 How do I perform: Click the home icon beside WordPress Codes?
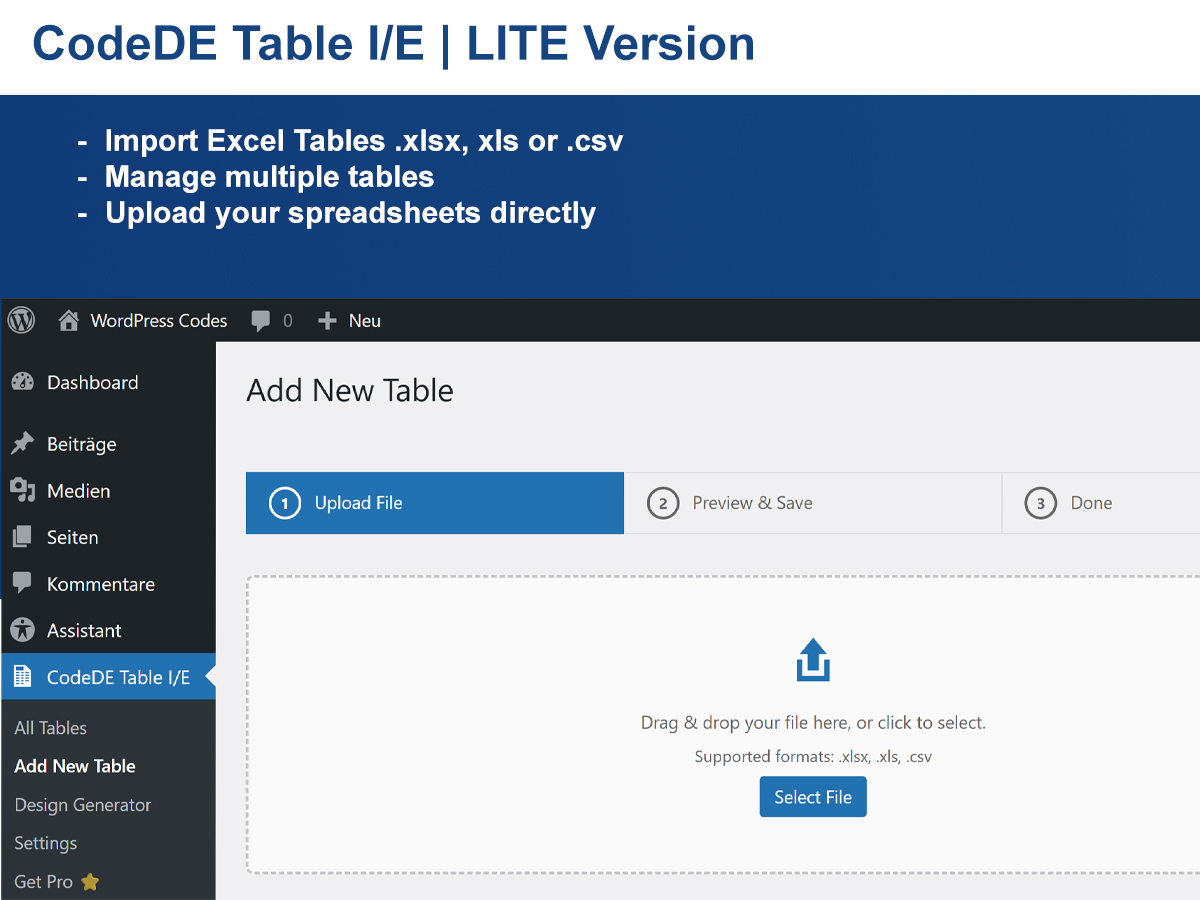[x=69, y=320]
